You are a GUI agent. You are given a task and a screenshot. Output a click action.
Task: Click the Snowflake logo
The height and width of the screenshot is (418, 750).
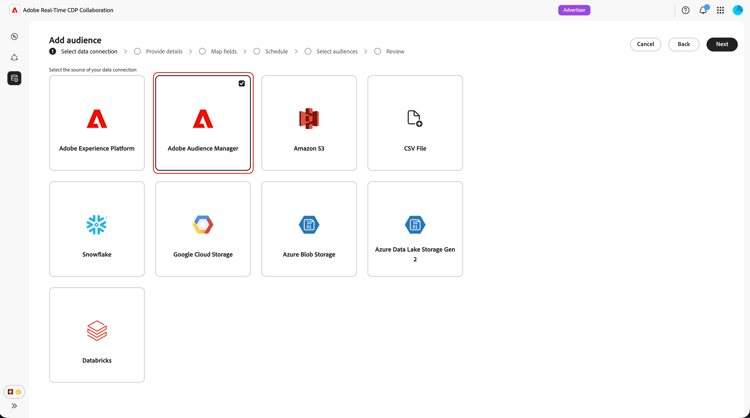click(x=97, y=225)
